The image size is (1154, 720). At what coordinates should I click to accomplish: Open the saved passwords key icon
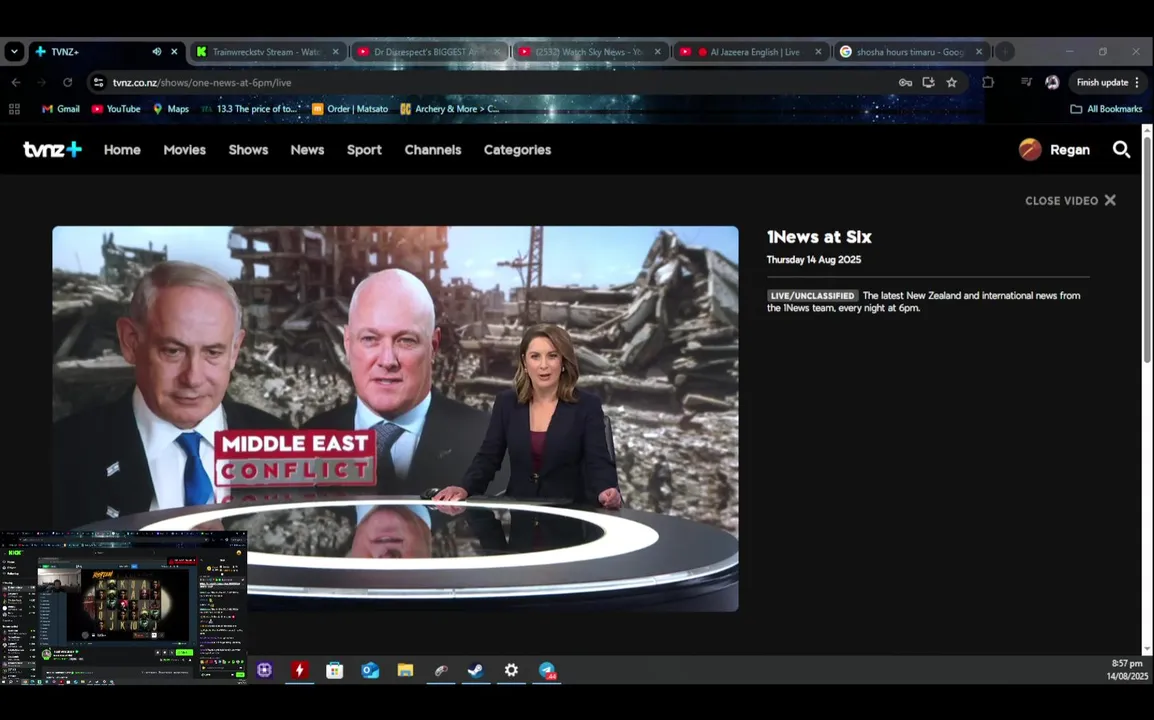tap(905, 82)
